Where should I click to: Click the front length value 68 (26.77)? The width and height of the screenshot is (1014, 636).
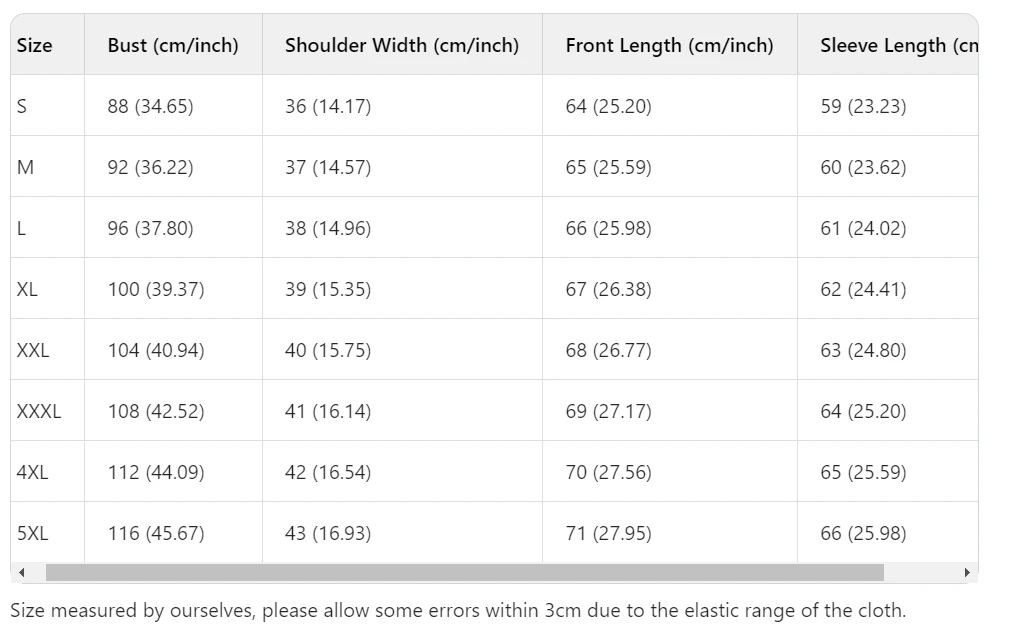click(x=609, y=350)
